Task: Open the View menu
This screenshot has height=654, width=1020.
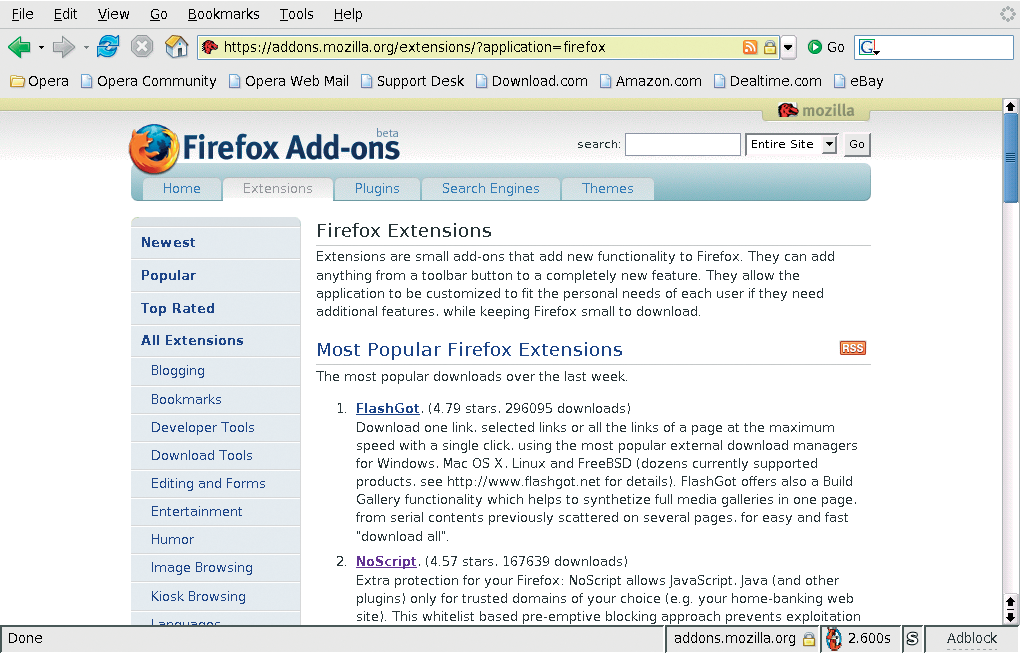Action: [x=113, y=14]
